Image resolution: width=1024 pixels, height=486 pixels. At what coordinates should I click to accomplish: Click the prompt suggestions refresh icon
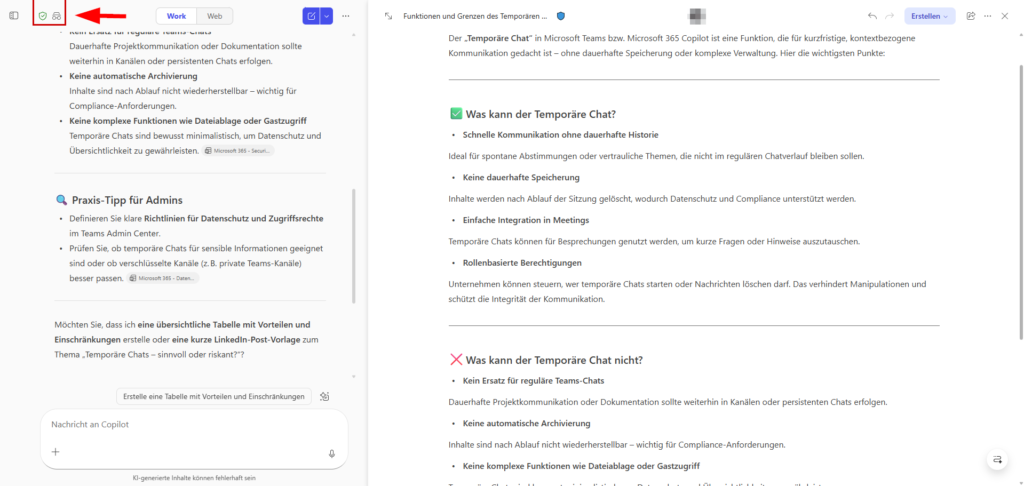[325, 396]
